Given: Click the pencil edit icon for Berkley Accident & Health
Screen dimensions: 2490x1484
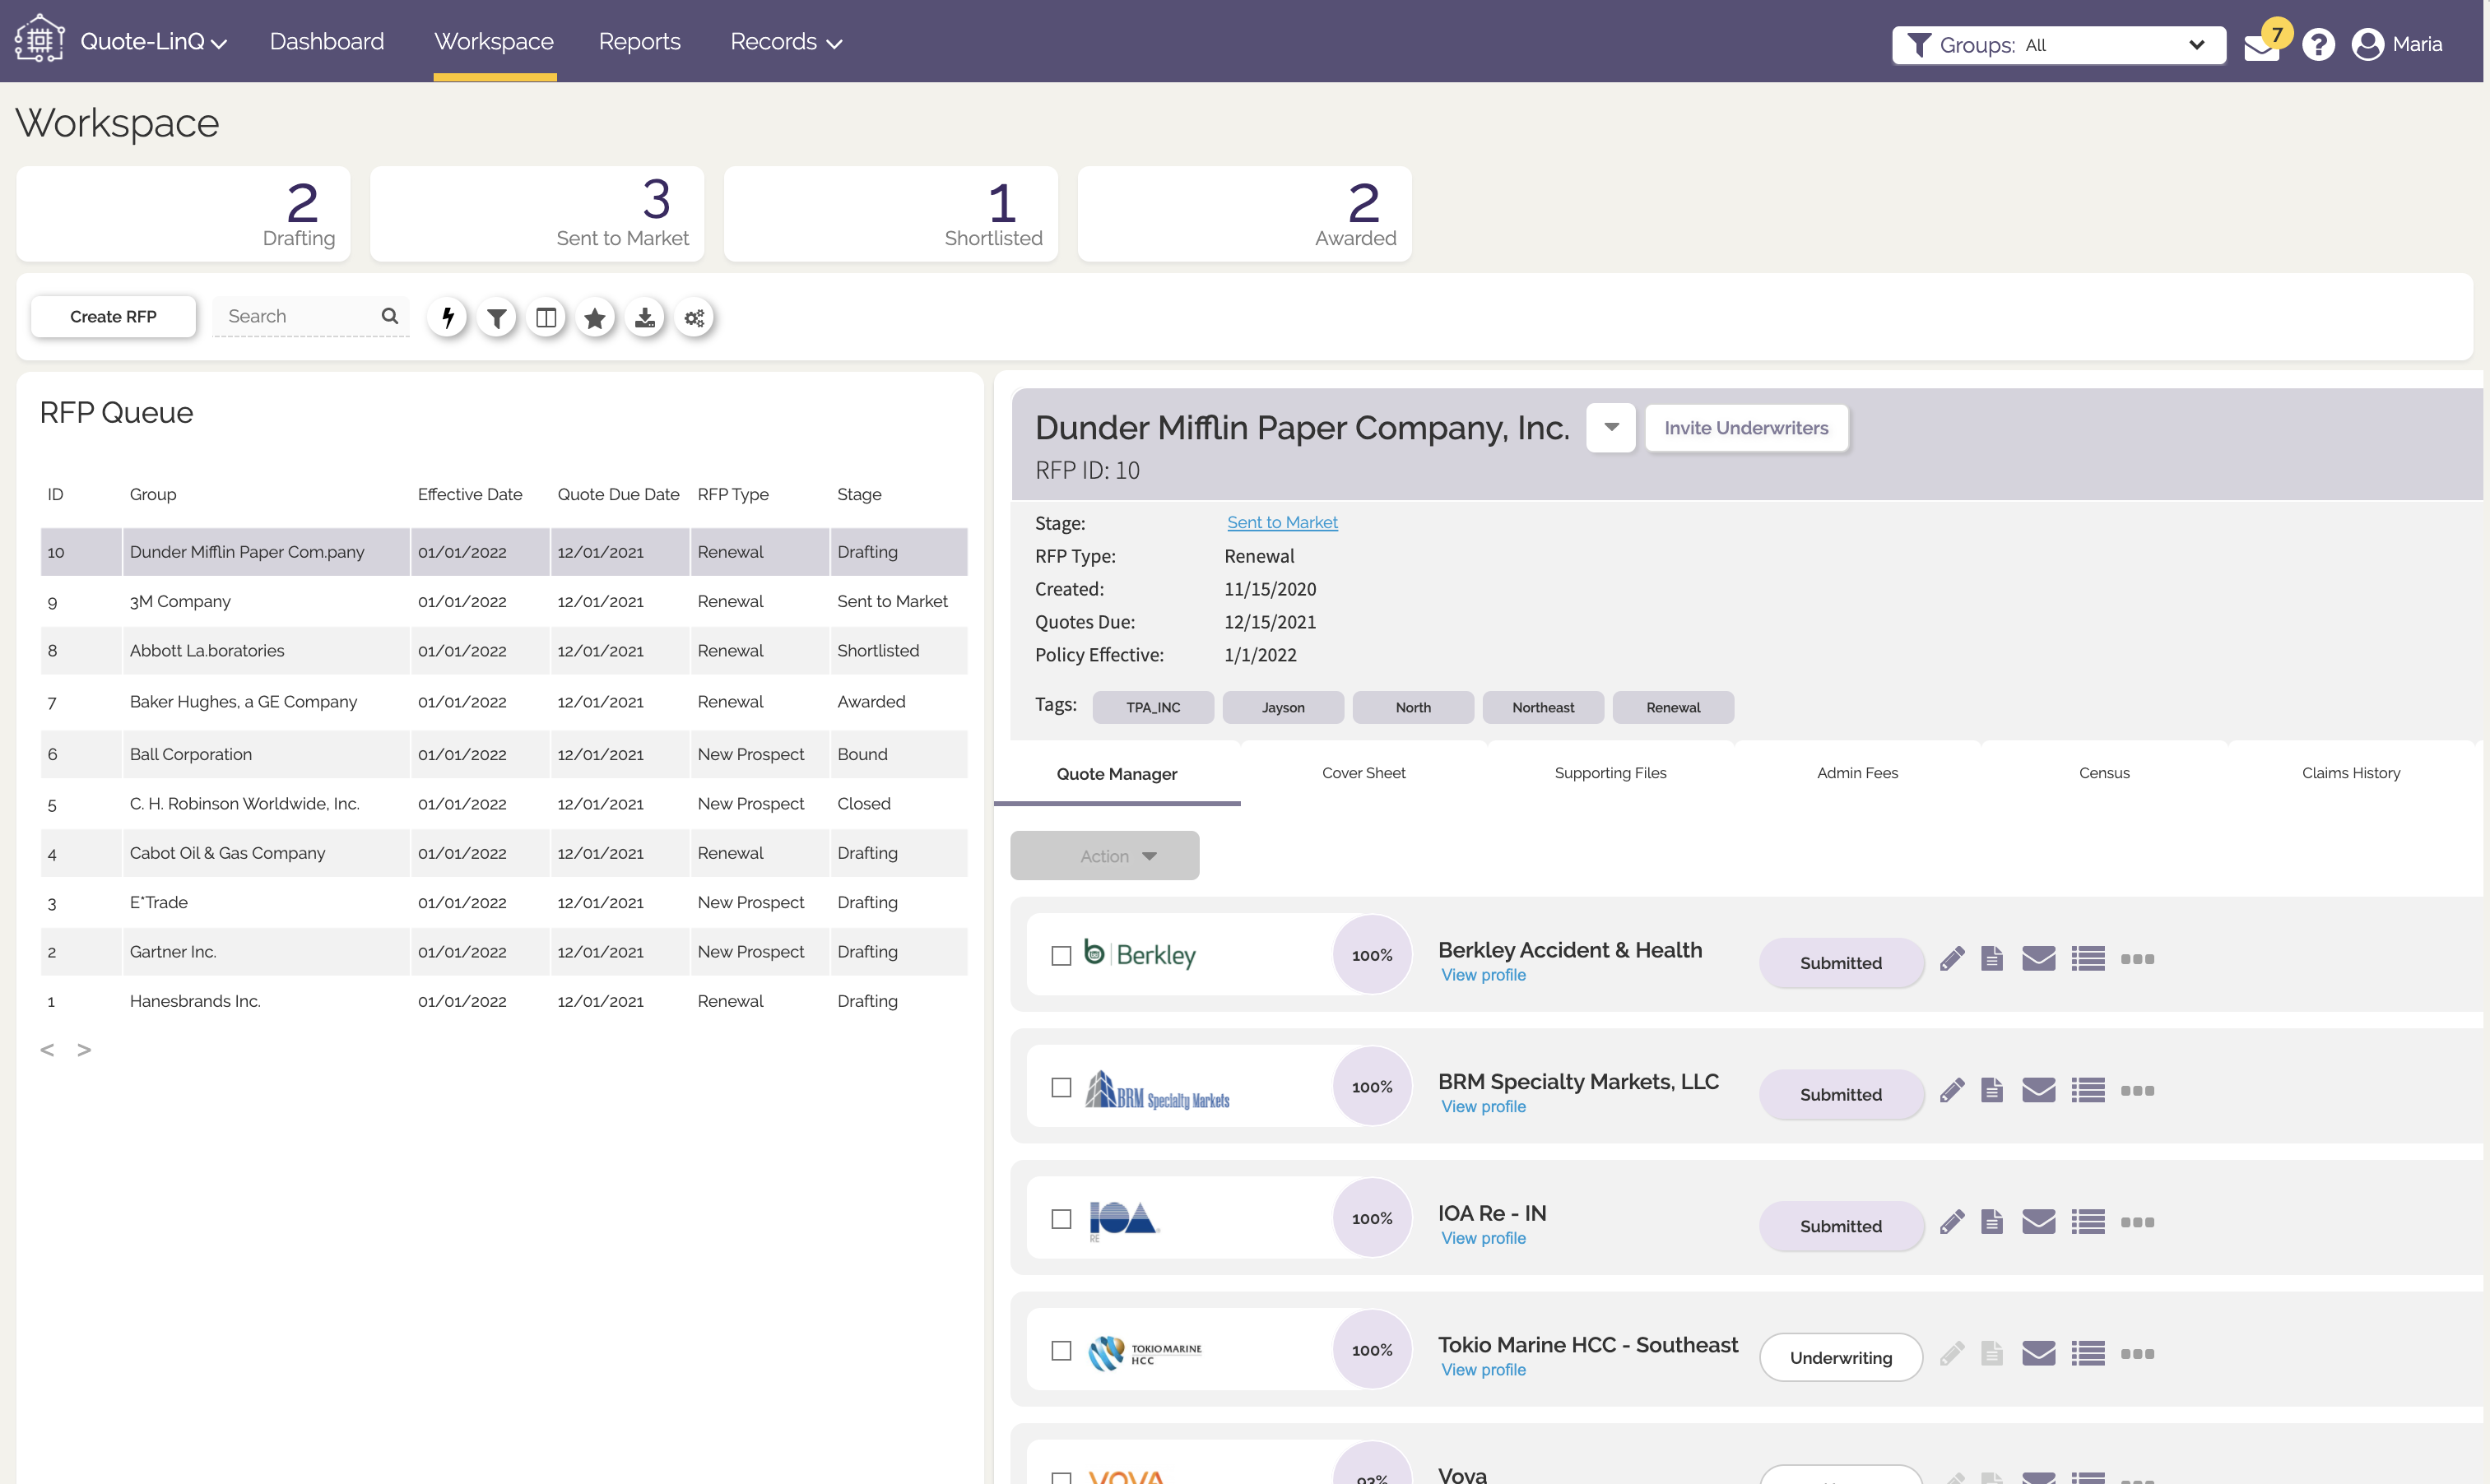Looking at the screenshot, I should click(1951, 958).
